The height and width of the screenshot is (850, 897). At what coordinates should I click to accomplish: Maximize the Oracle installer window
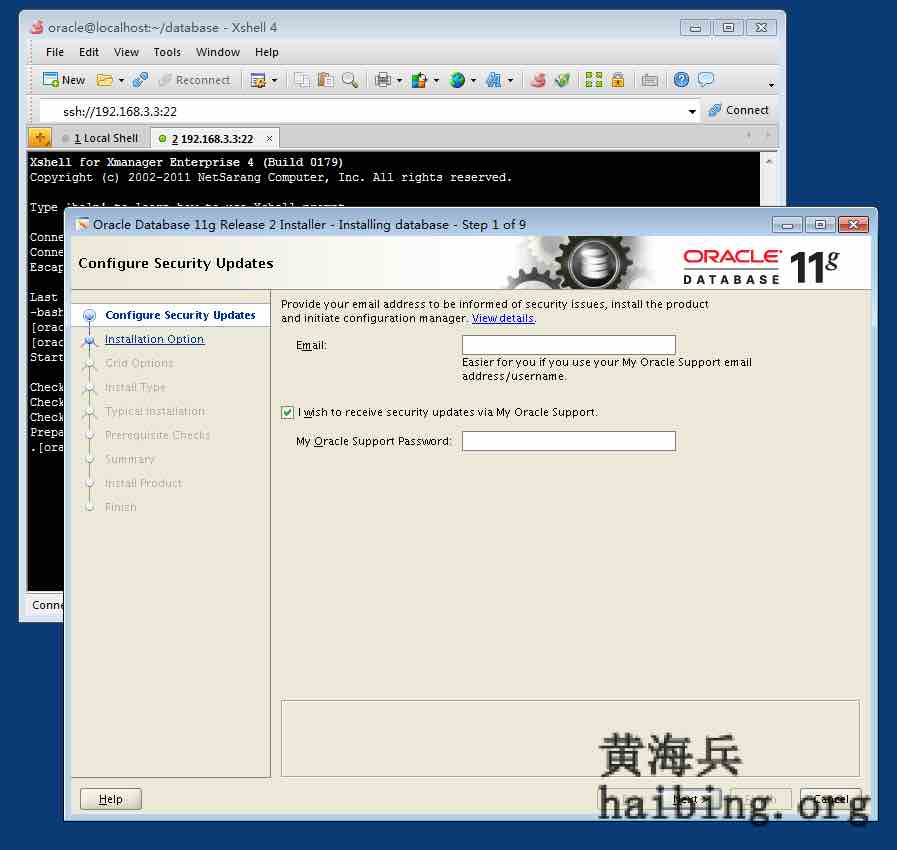click(x=820, y=225)
